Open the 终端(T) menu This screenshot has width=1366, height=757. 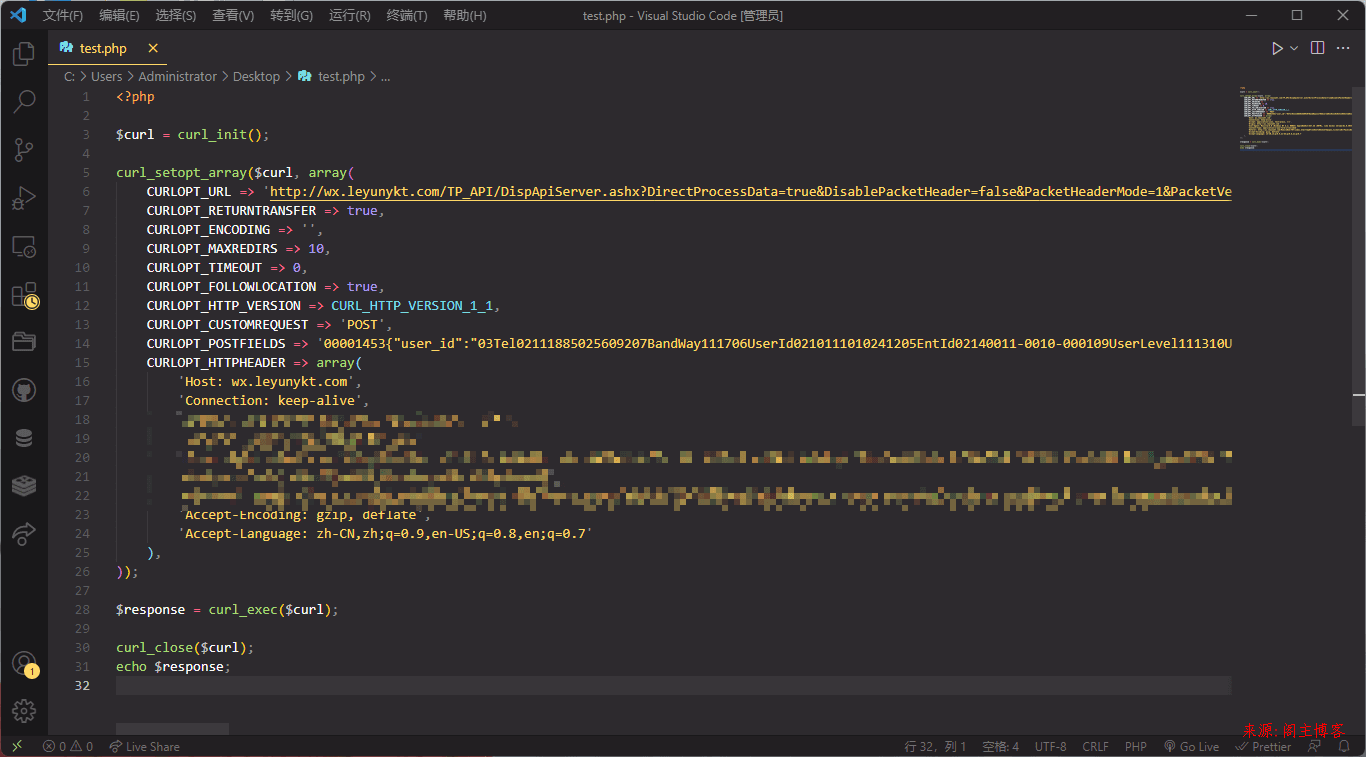point(407,15)
